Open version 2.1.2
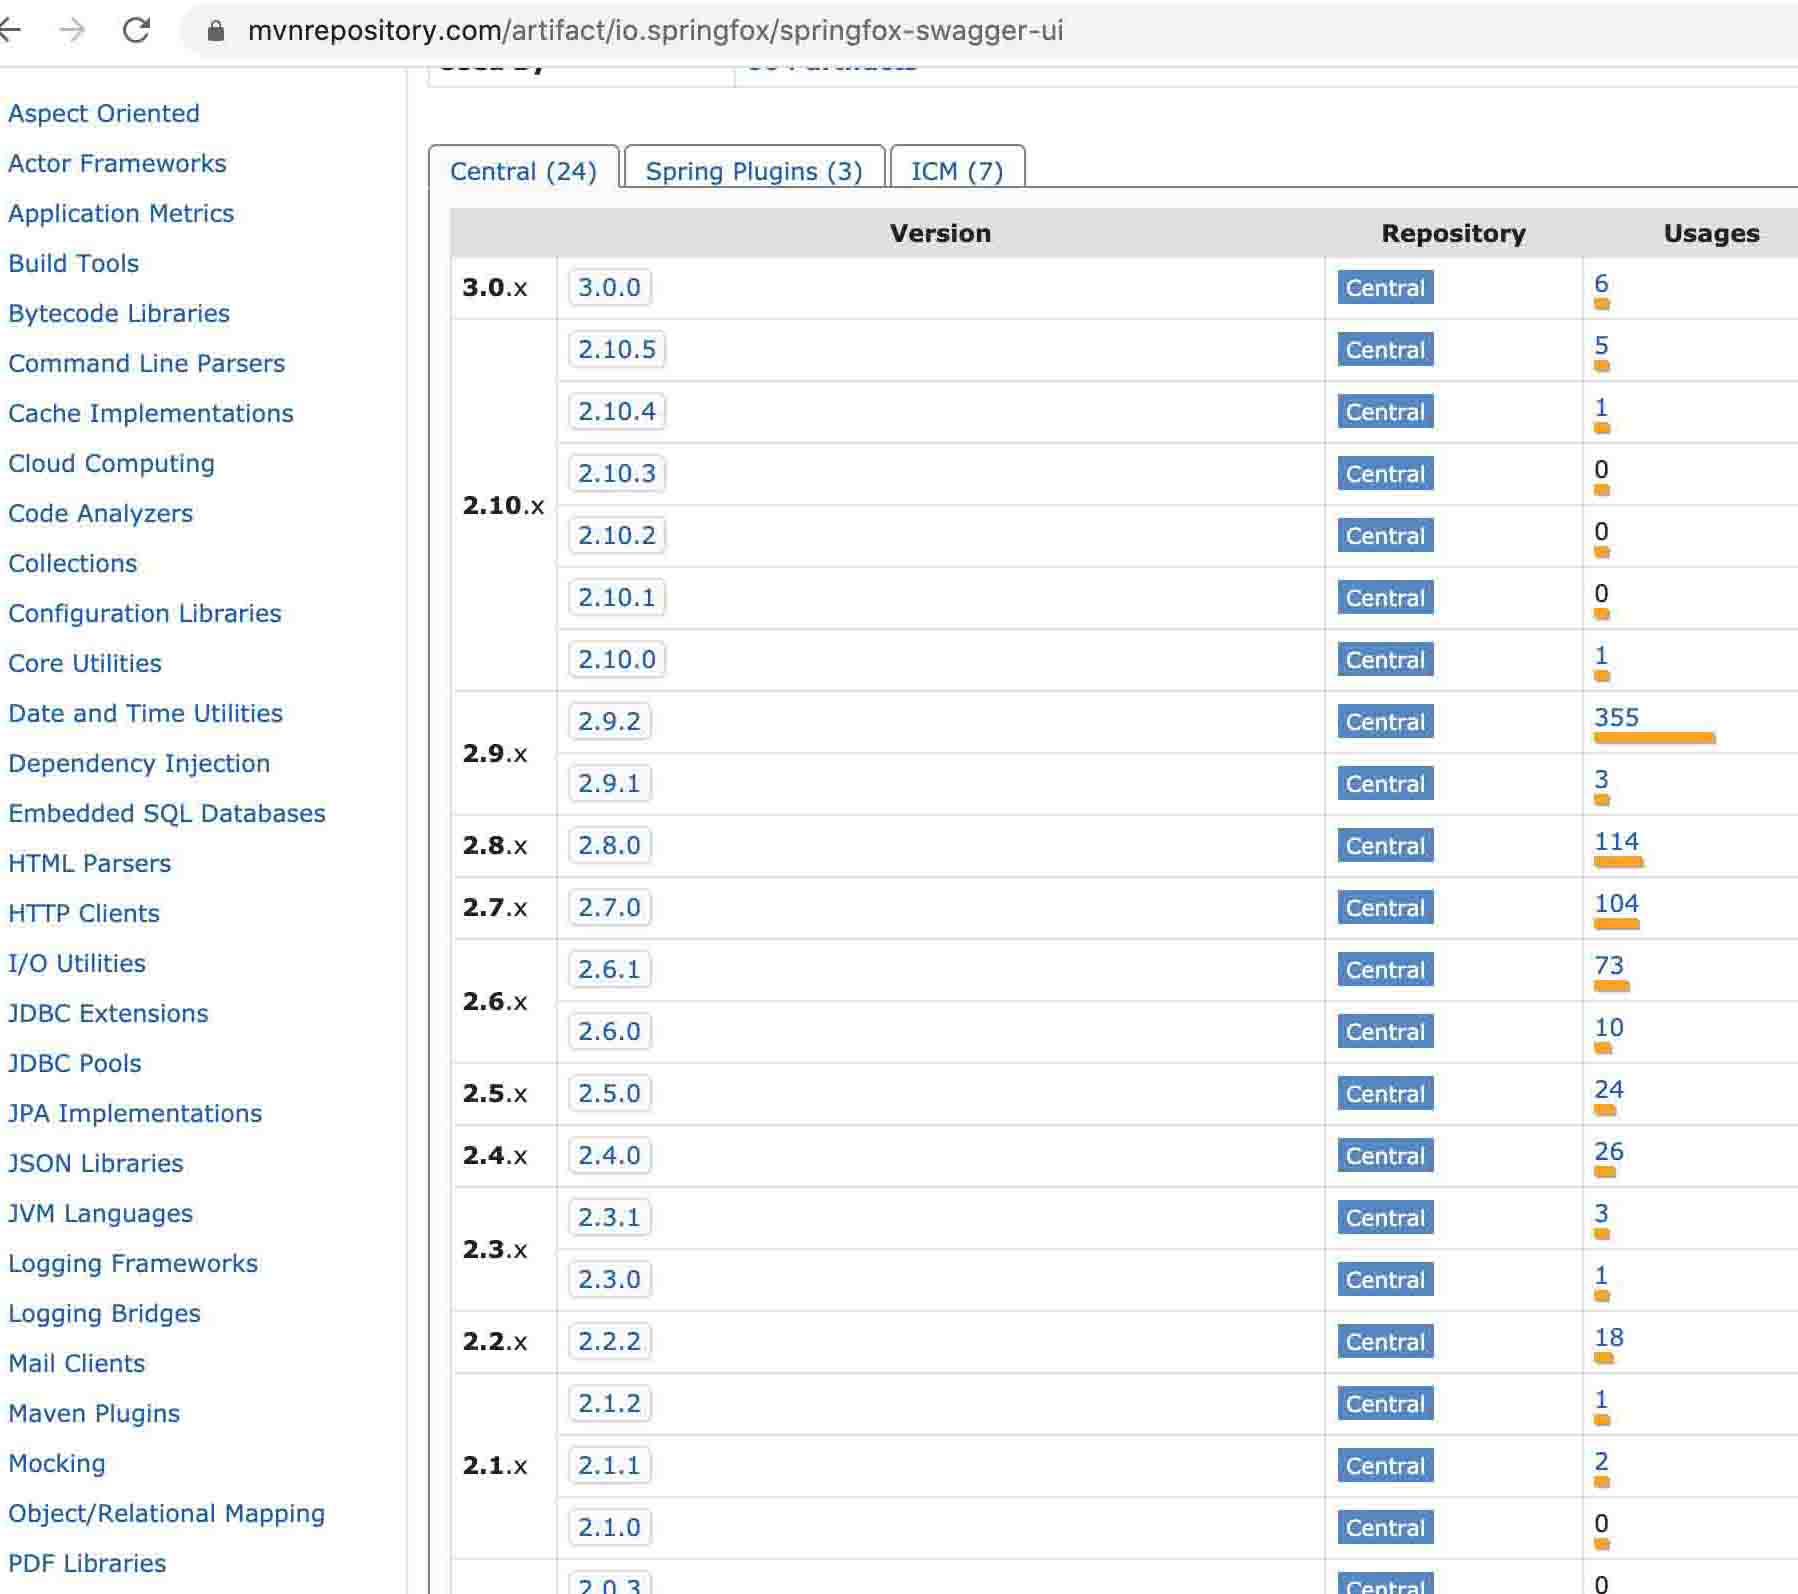The width and height of the screenshot is (1798, 1594). click(x=609, y=1403)
